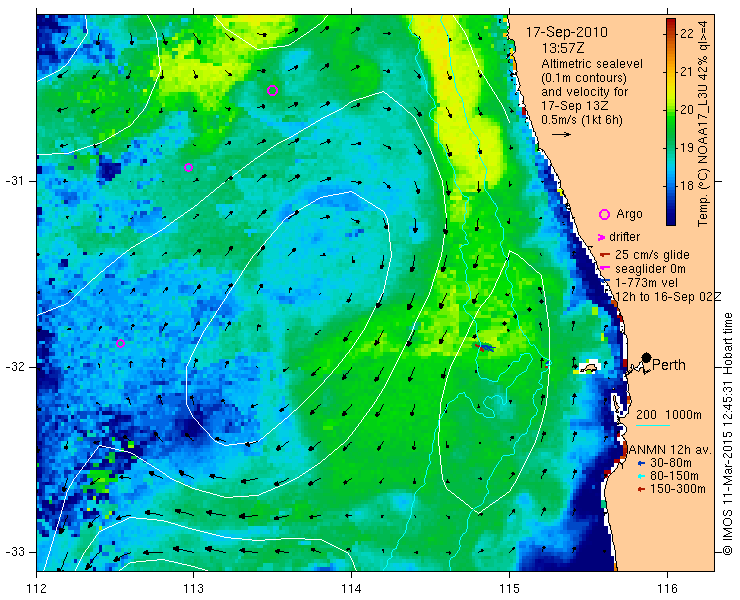Viewport: 740px width, 600px height.
Task: Click the Argo legend circle symbol
Action: 605,214
